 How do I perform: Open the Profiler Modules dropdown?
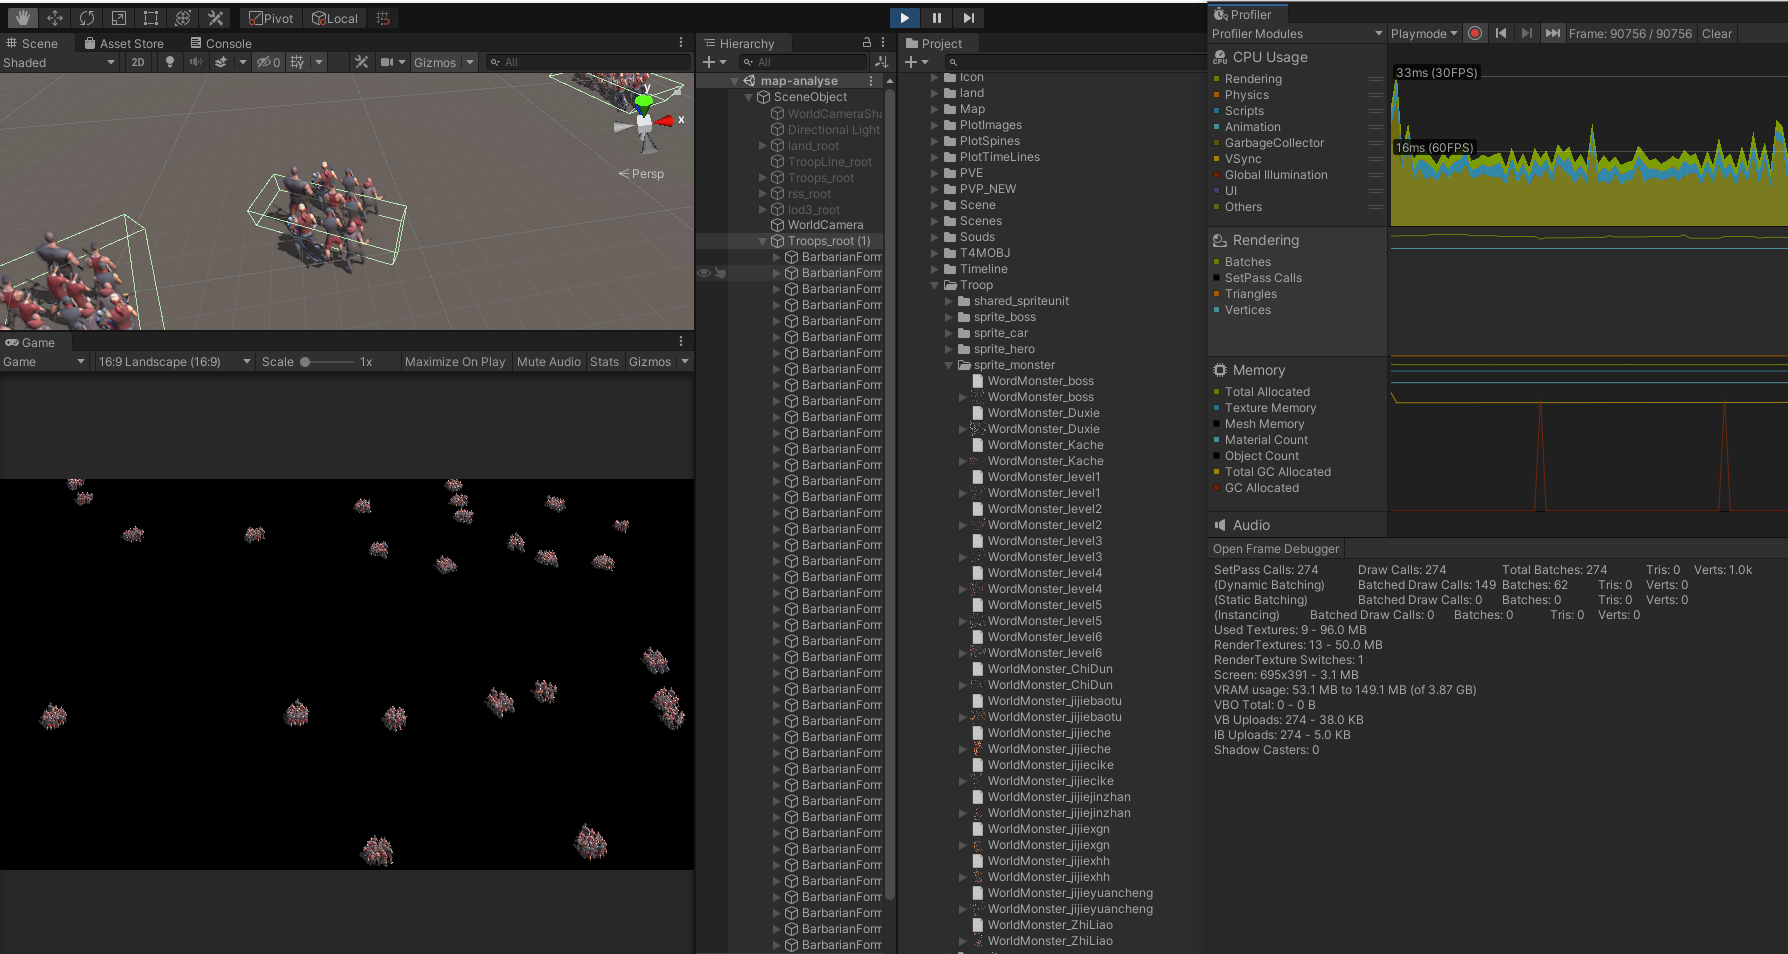tap(1297, 33)
